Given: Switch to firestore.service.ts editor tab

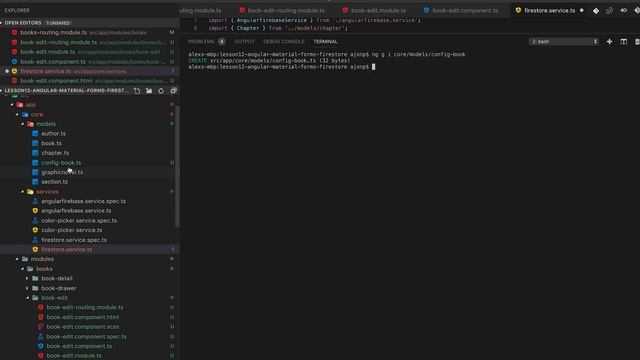Looking at the screenshot, I should [549, 11].
